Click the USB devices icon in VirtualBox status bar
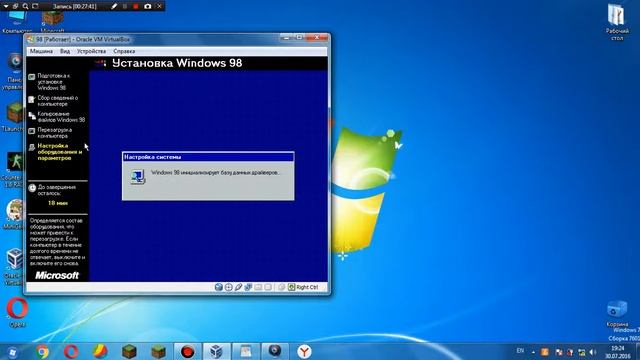This screenshot has width=640, height=360. [x=238, y=287]
